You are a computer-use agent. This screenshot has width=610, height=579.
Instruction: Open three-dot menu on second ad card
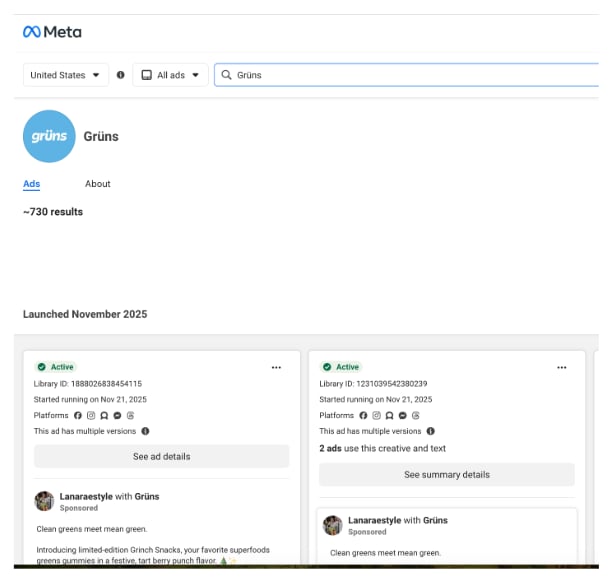tap(561, 367)
